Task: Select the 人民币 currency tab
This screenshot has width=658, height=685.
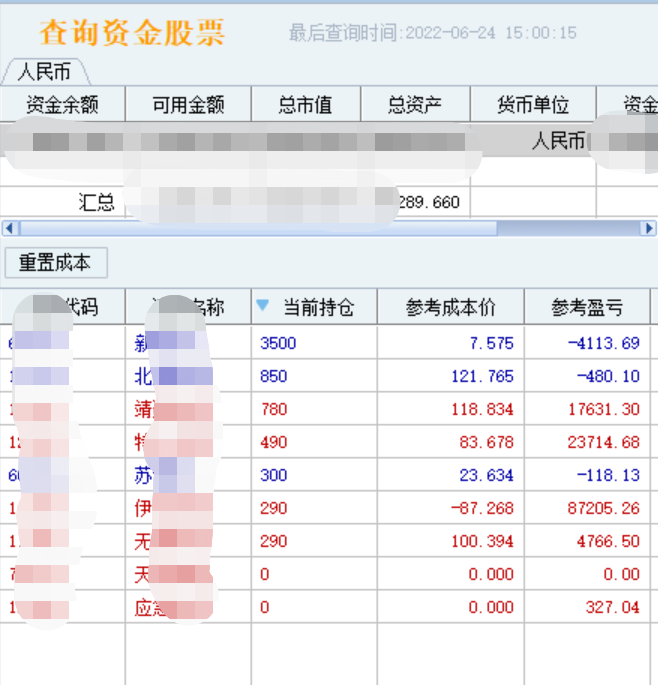Action: 45,72
